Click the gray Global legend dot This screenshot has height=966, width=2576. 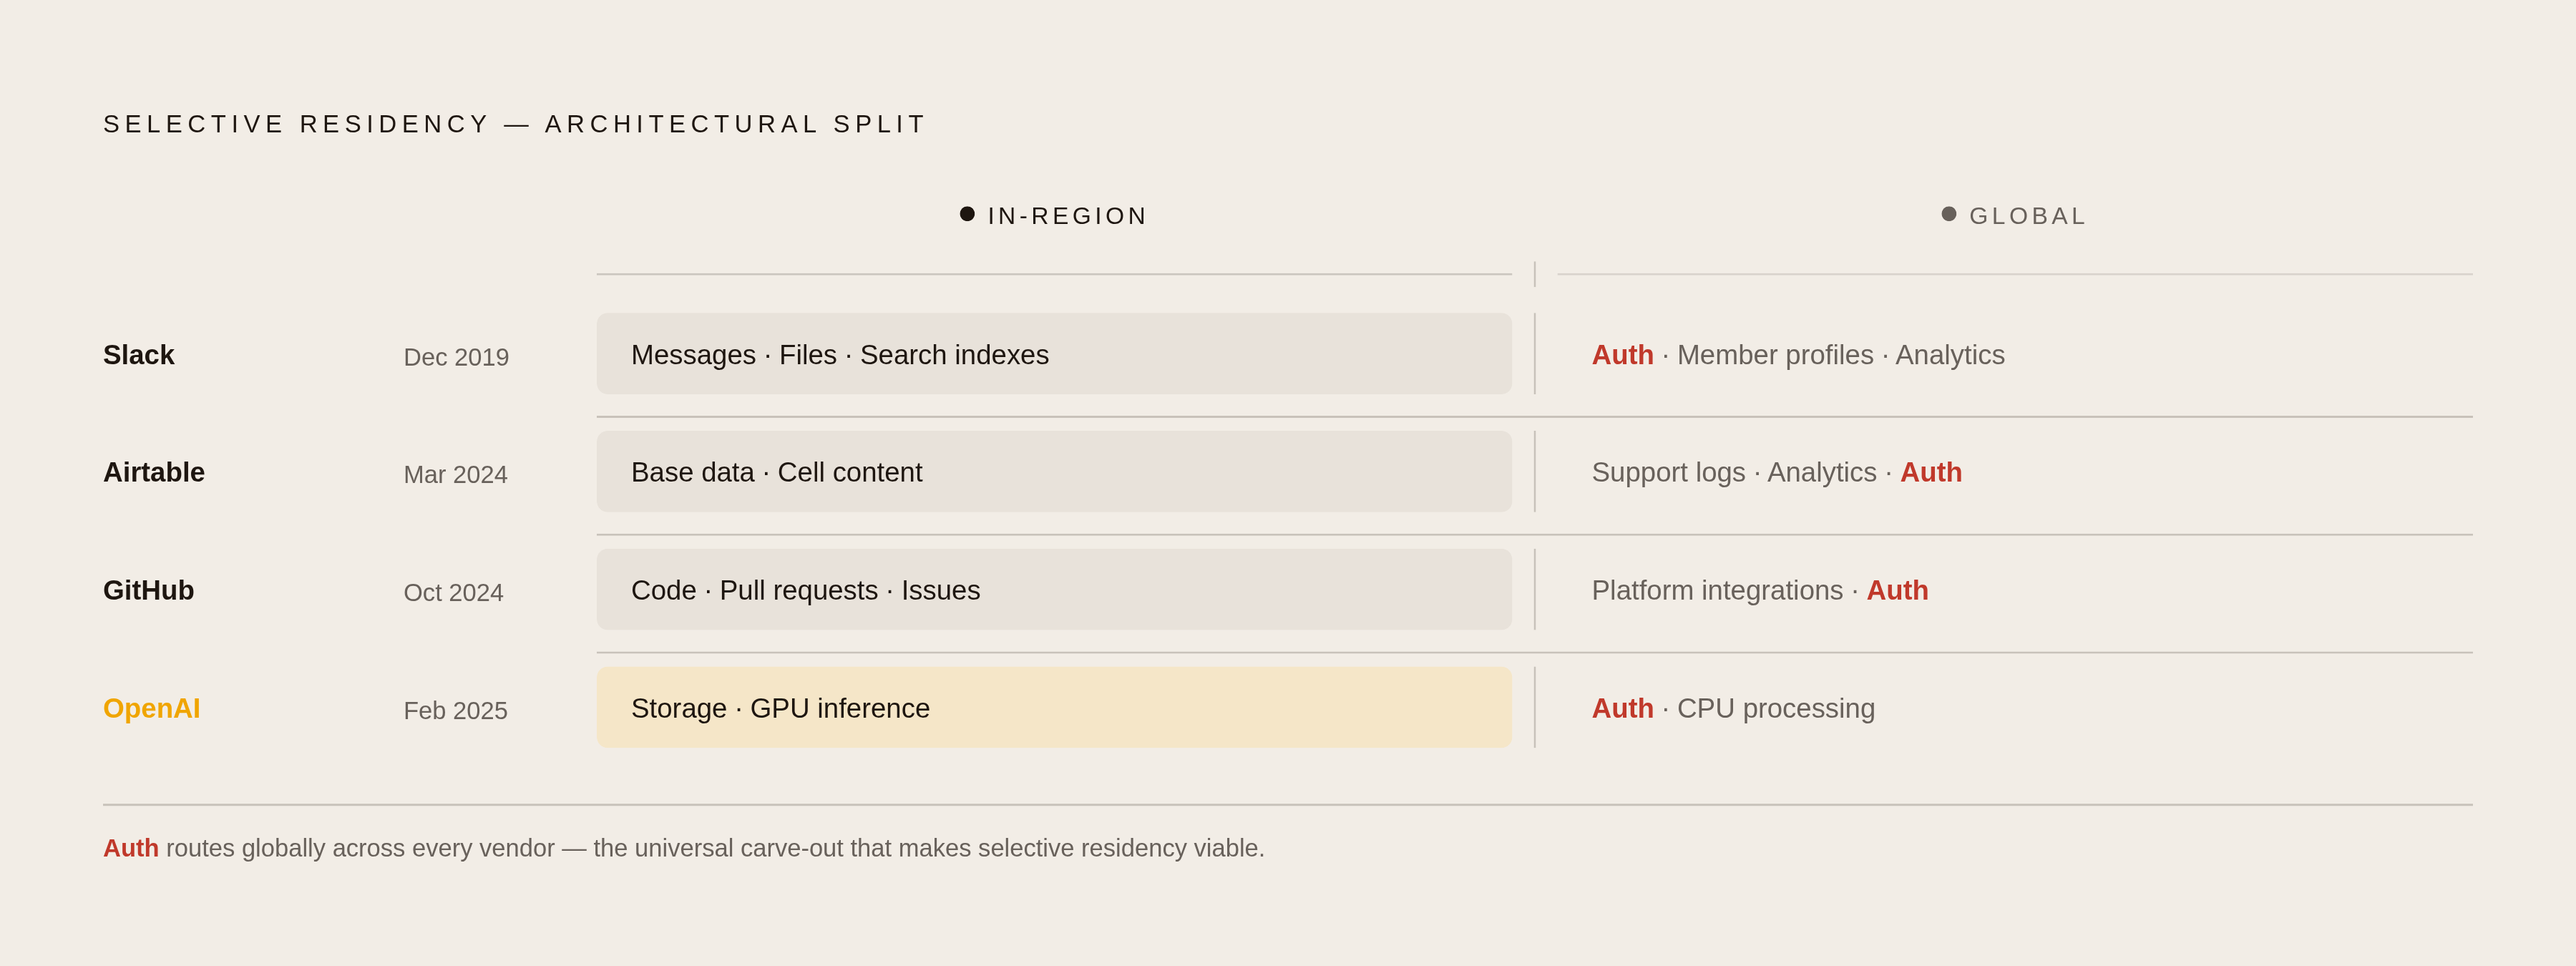click(1948, 214)
